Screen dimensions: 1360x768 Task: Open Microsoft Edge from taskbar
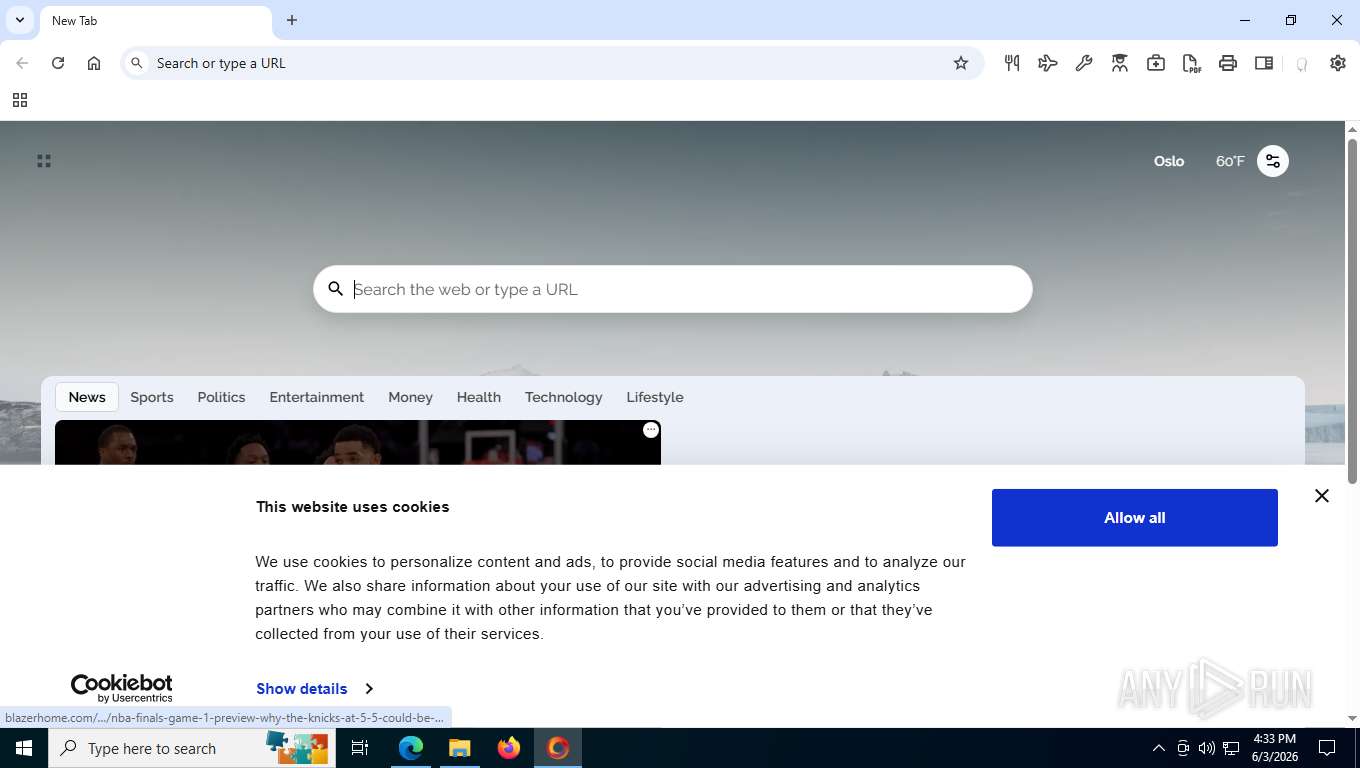pos(411,748)
